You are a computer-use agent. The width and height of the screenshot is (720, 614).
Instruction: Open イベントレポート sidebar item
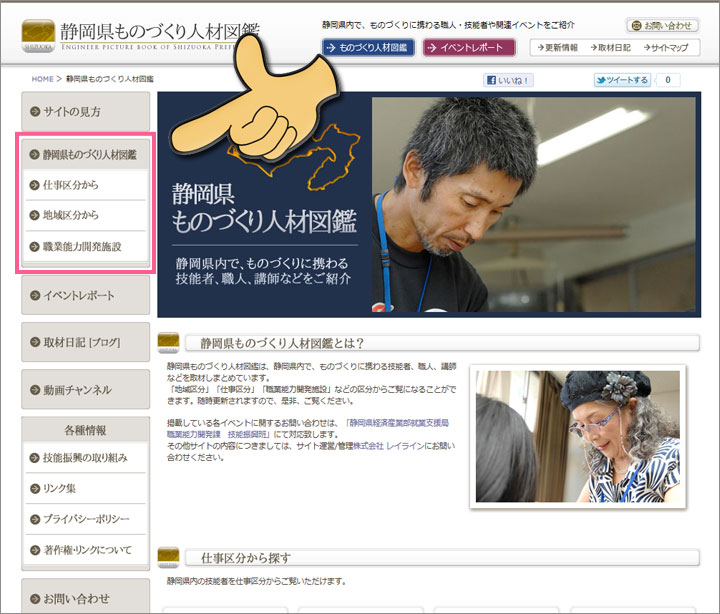coord(85,295)
